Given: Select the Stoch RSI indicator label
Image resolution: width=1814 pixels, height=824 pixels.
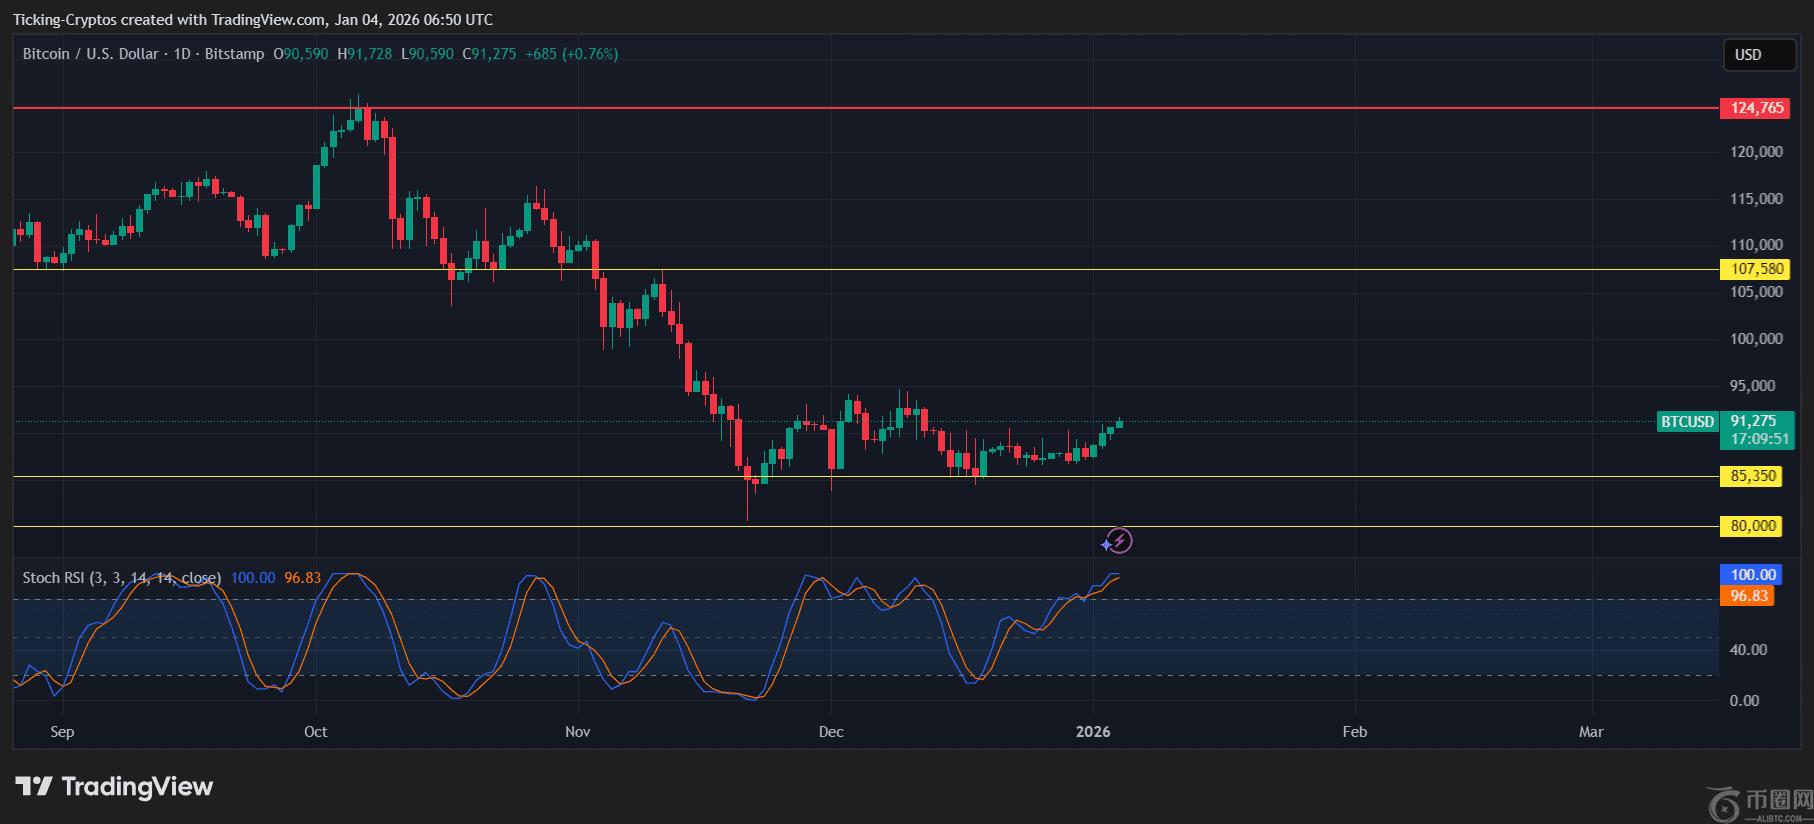Looking at the screenshot, I should click(121, 578).
